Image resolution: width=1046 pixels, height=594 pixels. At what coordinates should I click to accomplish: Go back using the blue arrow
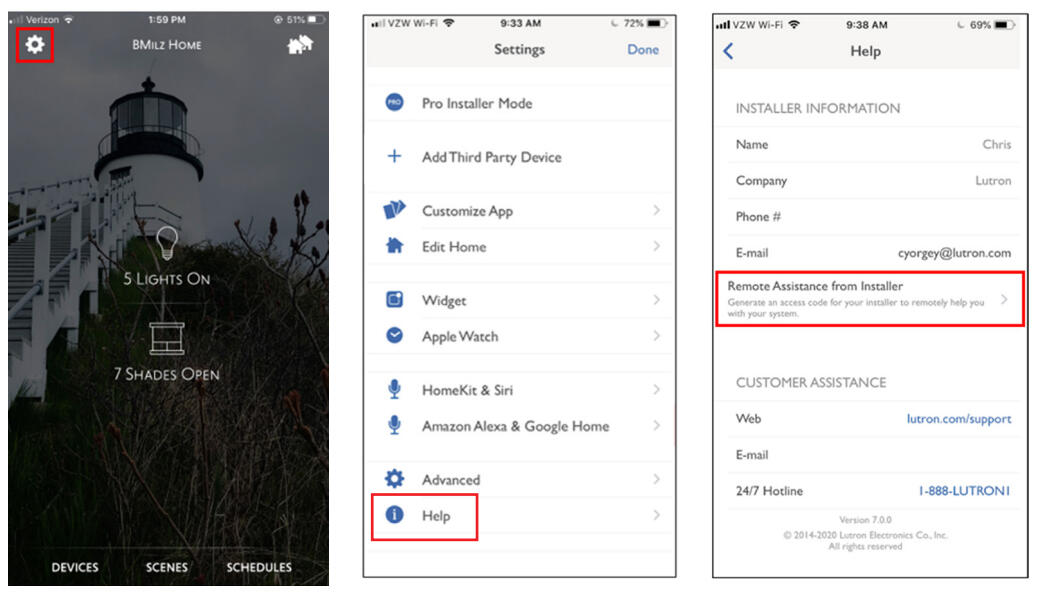tap(728, 51)
